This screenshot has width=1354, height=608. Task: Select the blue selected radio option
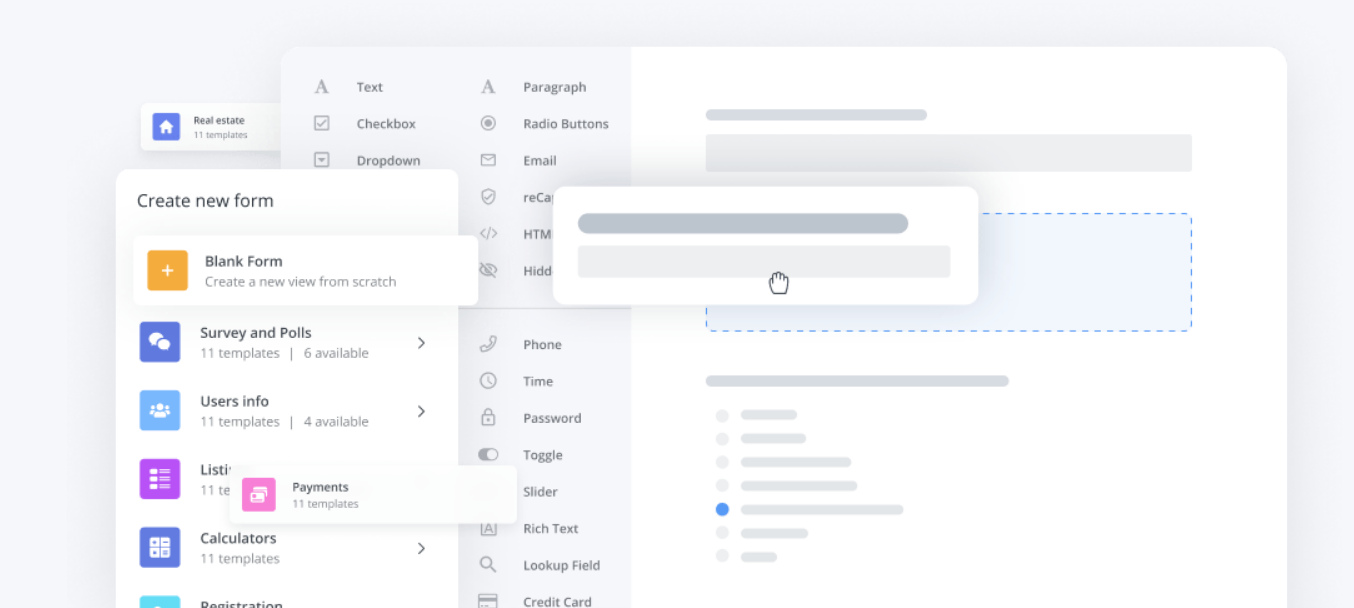(x=722, y=509)
